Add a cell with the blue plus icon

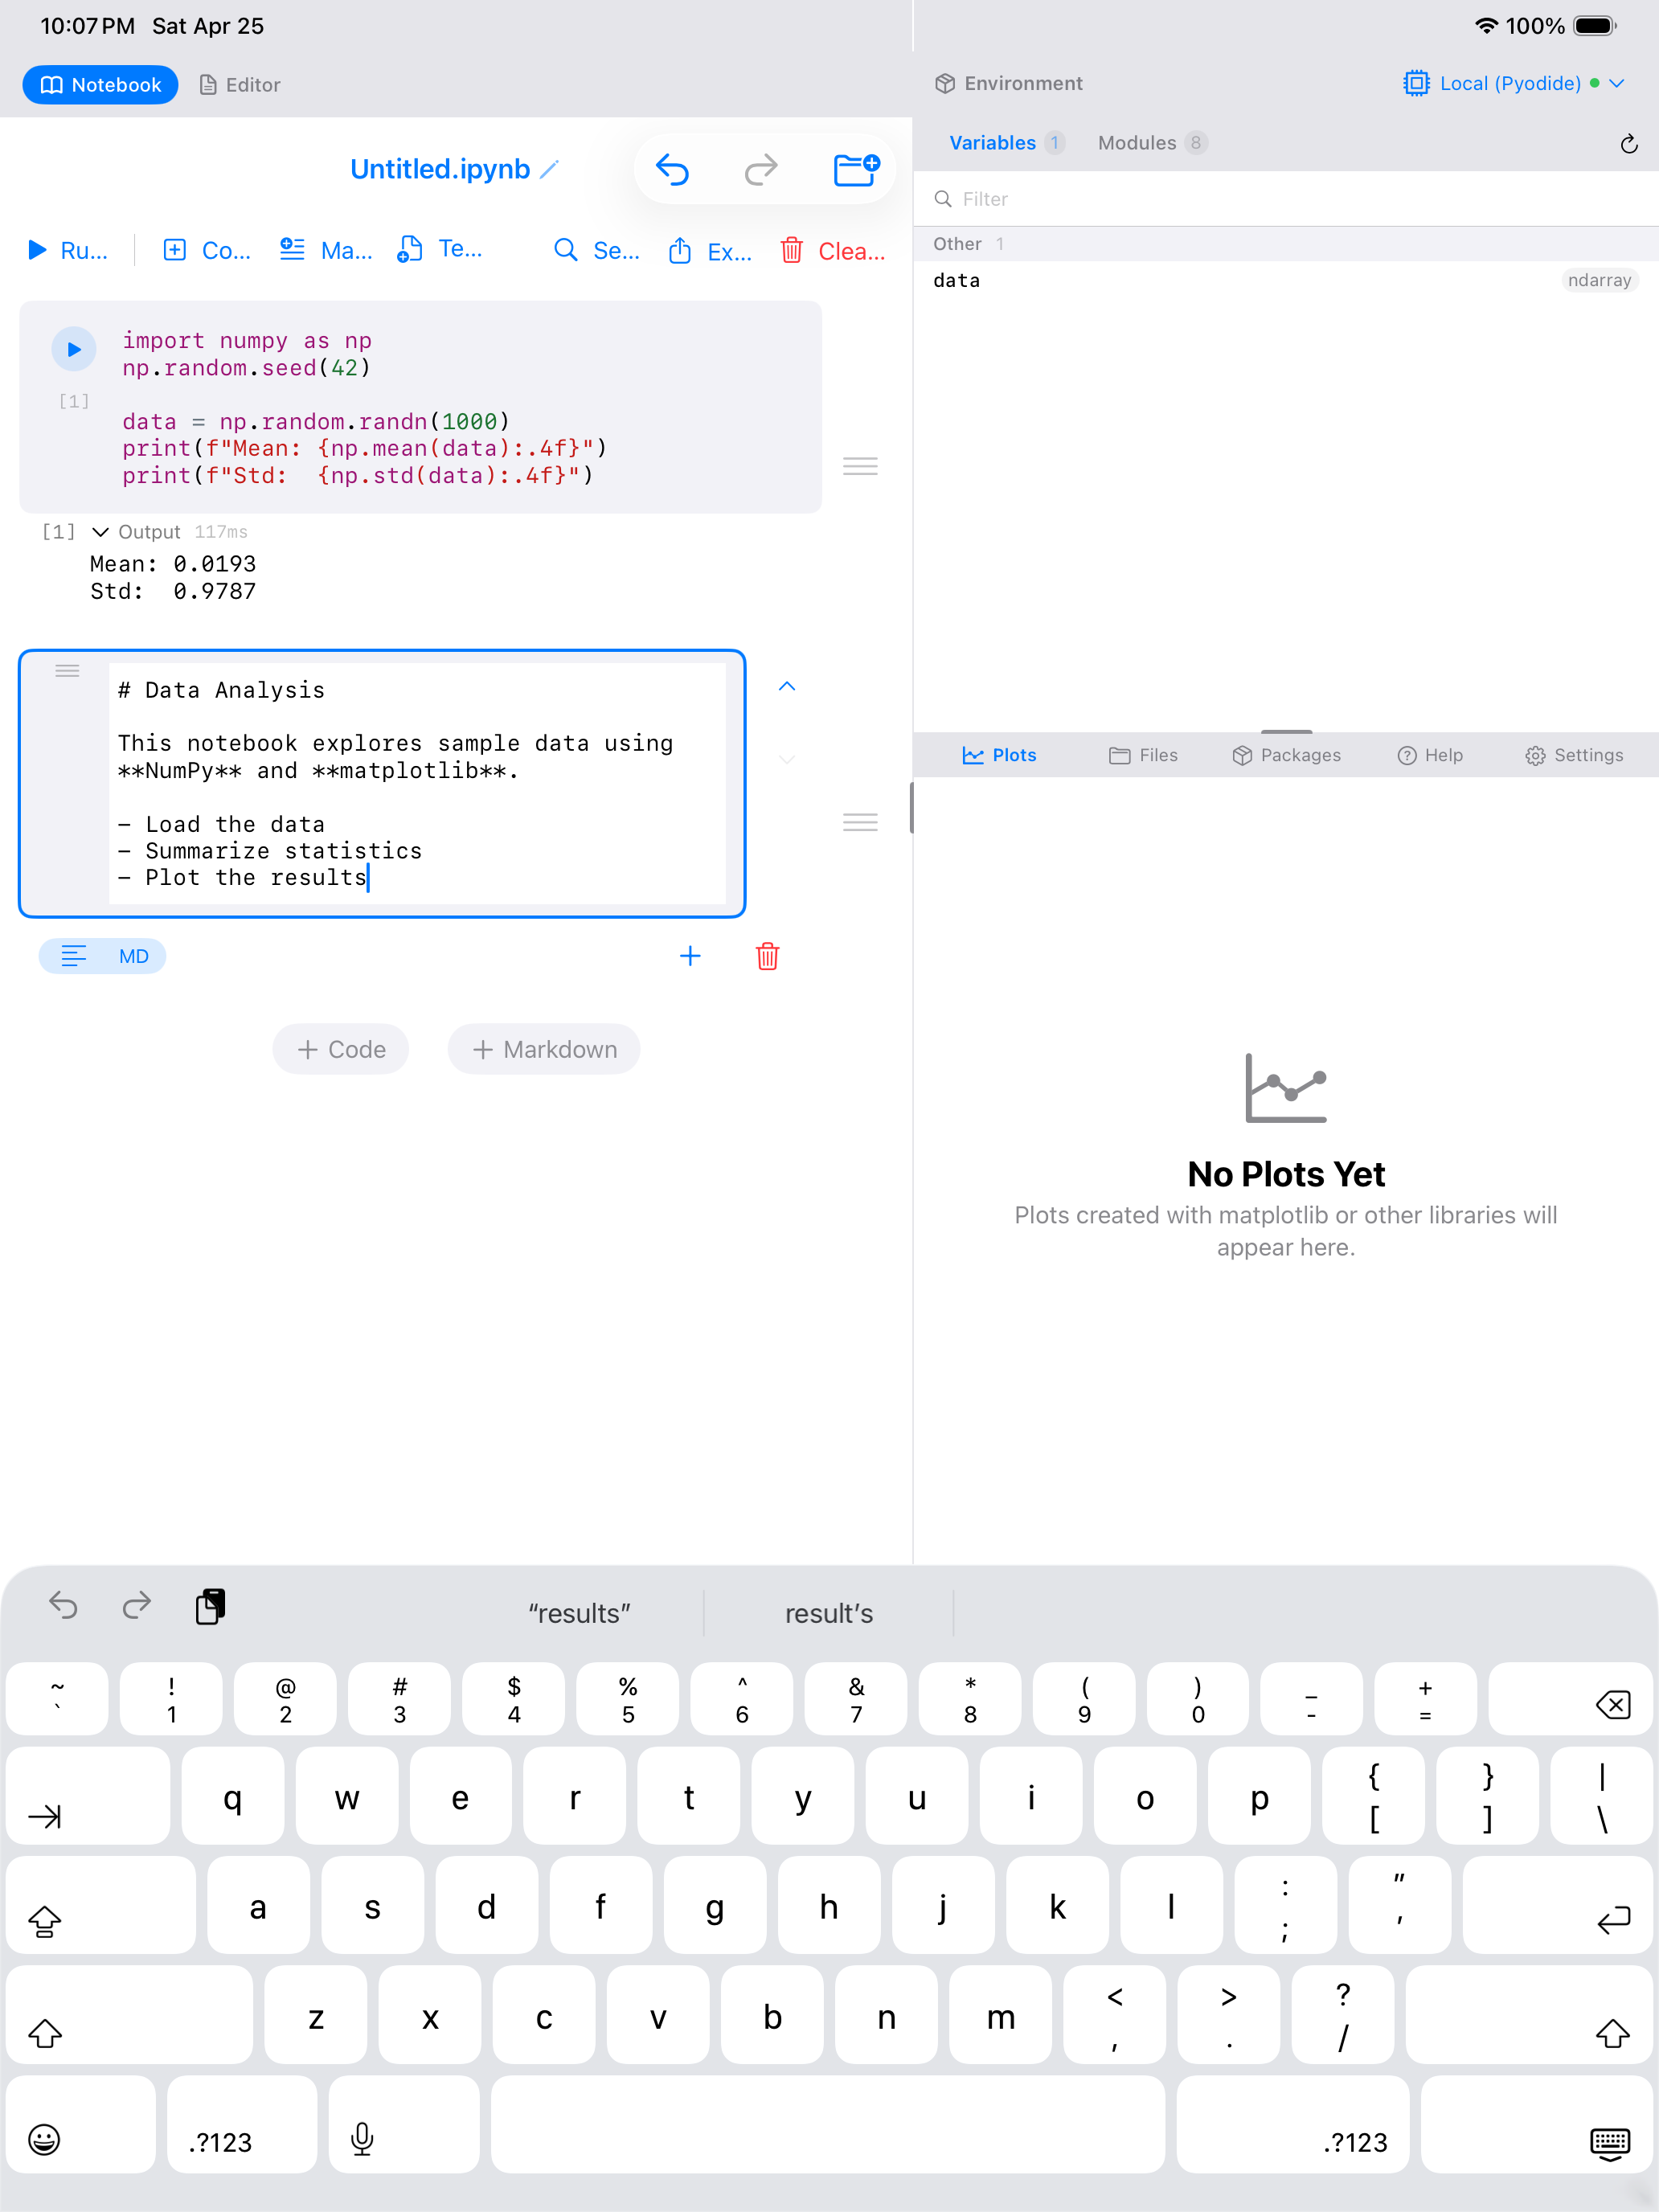click(x=690, y=956)
